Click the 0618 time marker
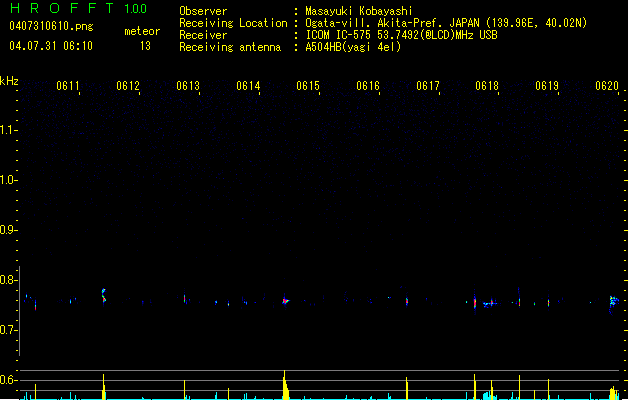The width and height of the screenshot is (629, 400). (x=487, y=86)
